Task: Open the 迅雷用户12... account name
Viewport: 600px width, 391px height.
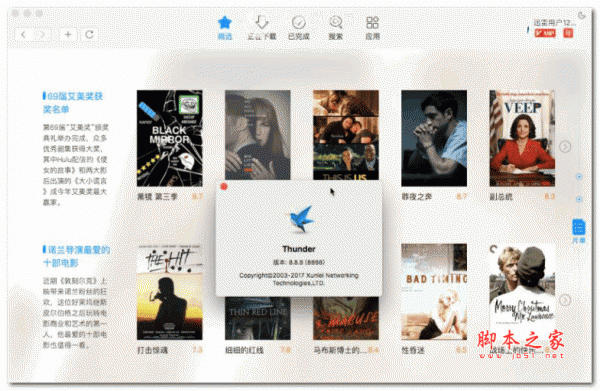Action: pyautogui.click(x=554, y=23)
